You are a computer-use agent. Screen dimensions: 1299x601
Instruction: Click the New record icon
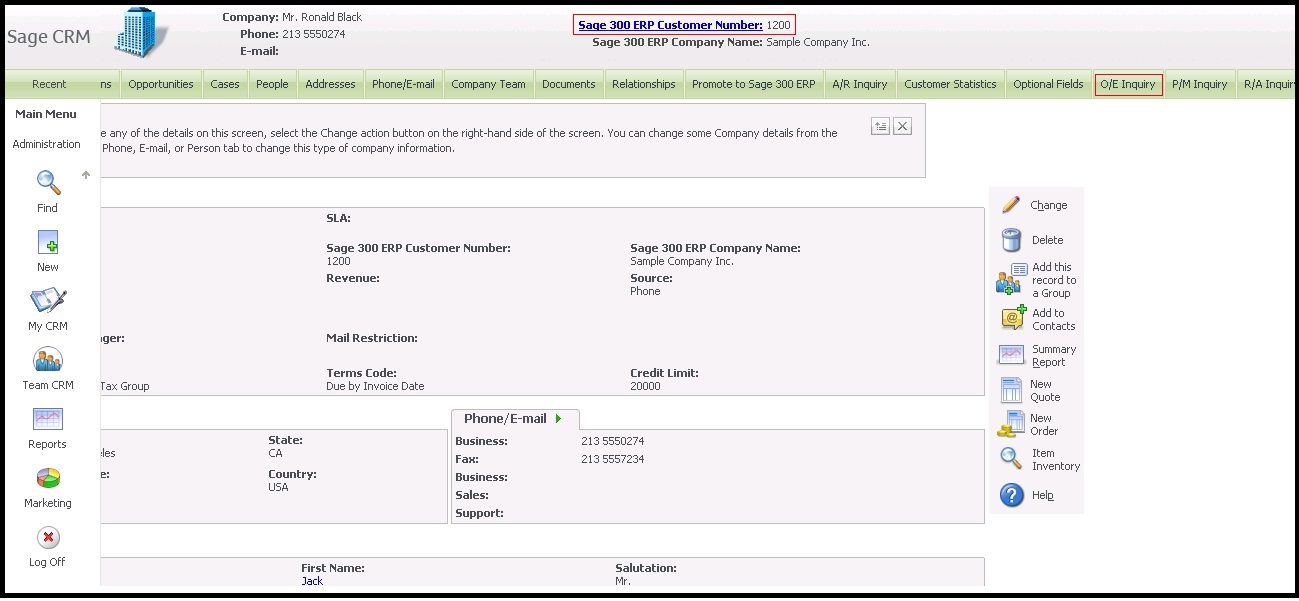48,242
